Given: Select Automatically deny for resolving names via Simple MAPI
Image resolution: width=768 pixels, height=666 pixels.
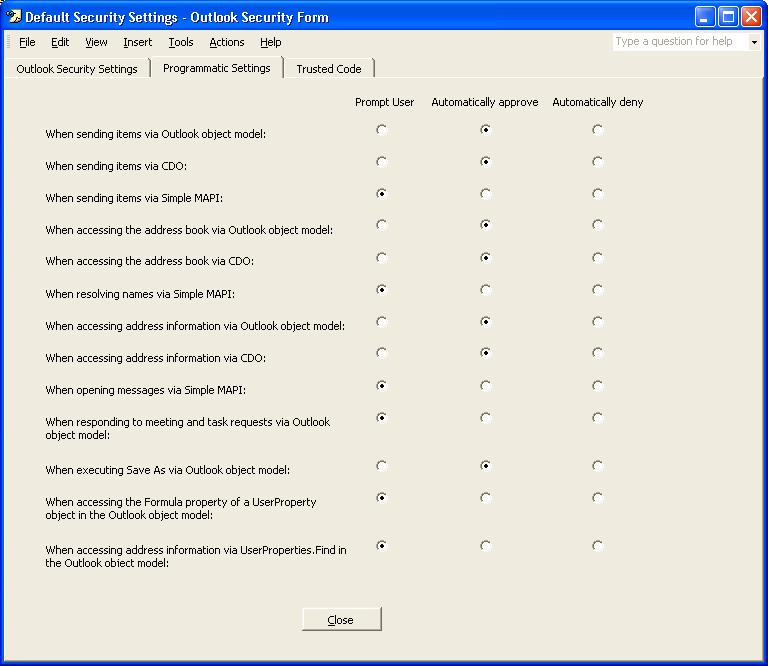Looking at the screenshot, I should (x=597, y=290).
